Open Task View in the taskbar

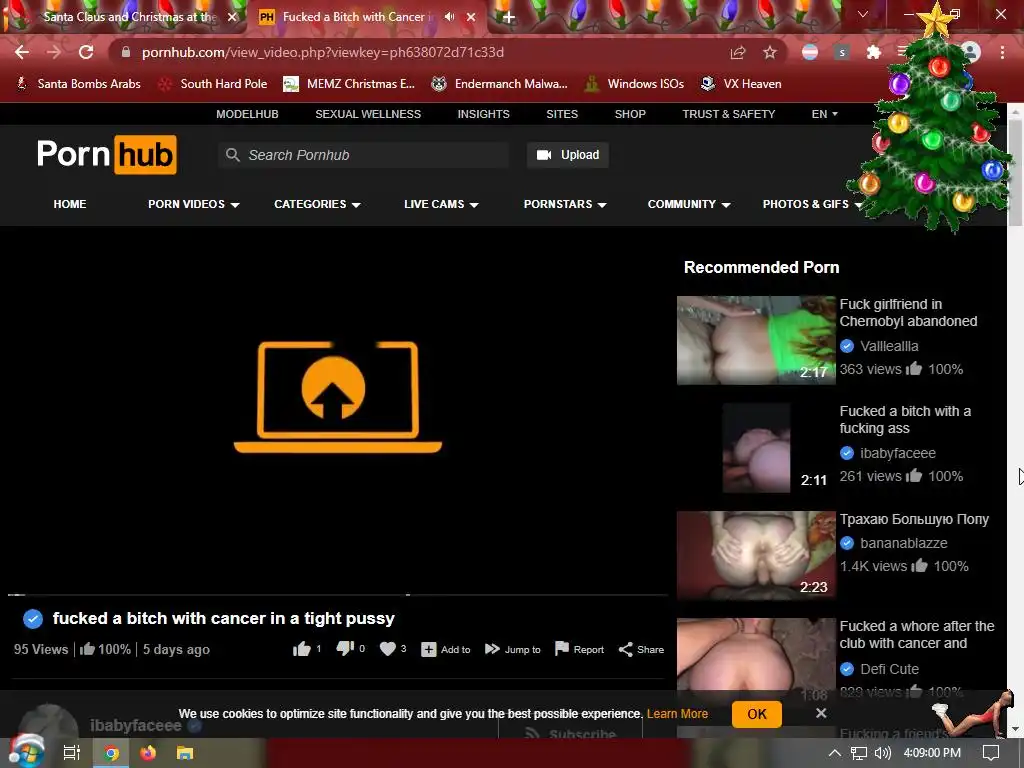pos(72,753)
